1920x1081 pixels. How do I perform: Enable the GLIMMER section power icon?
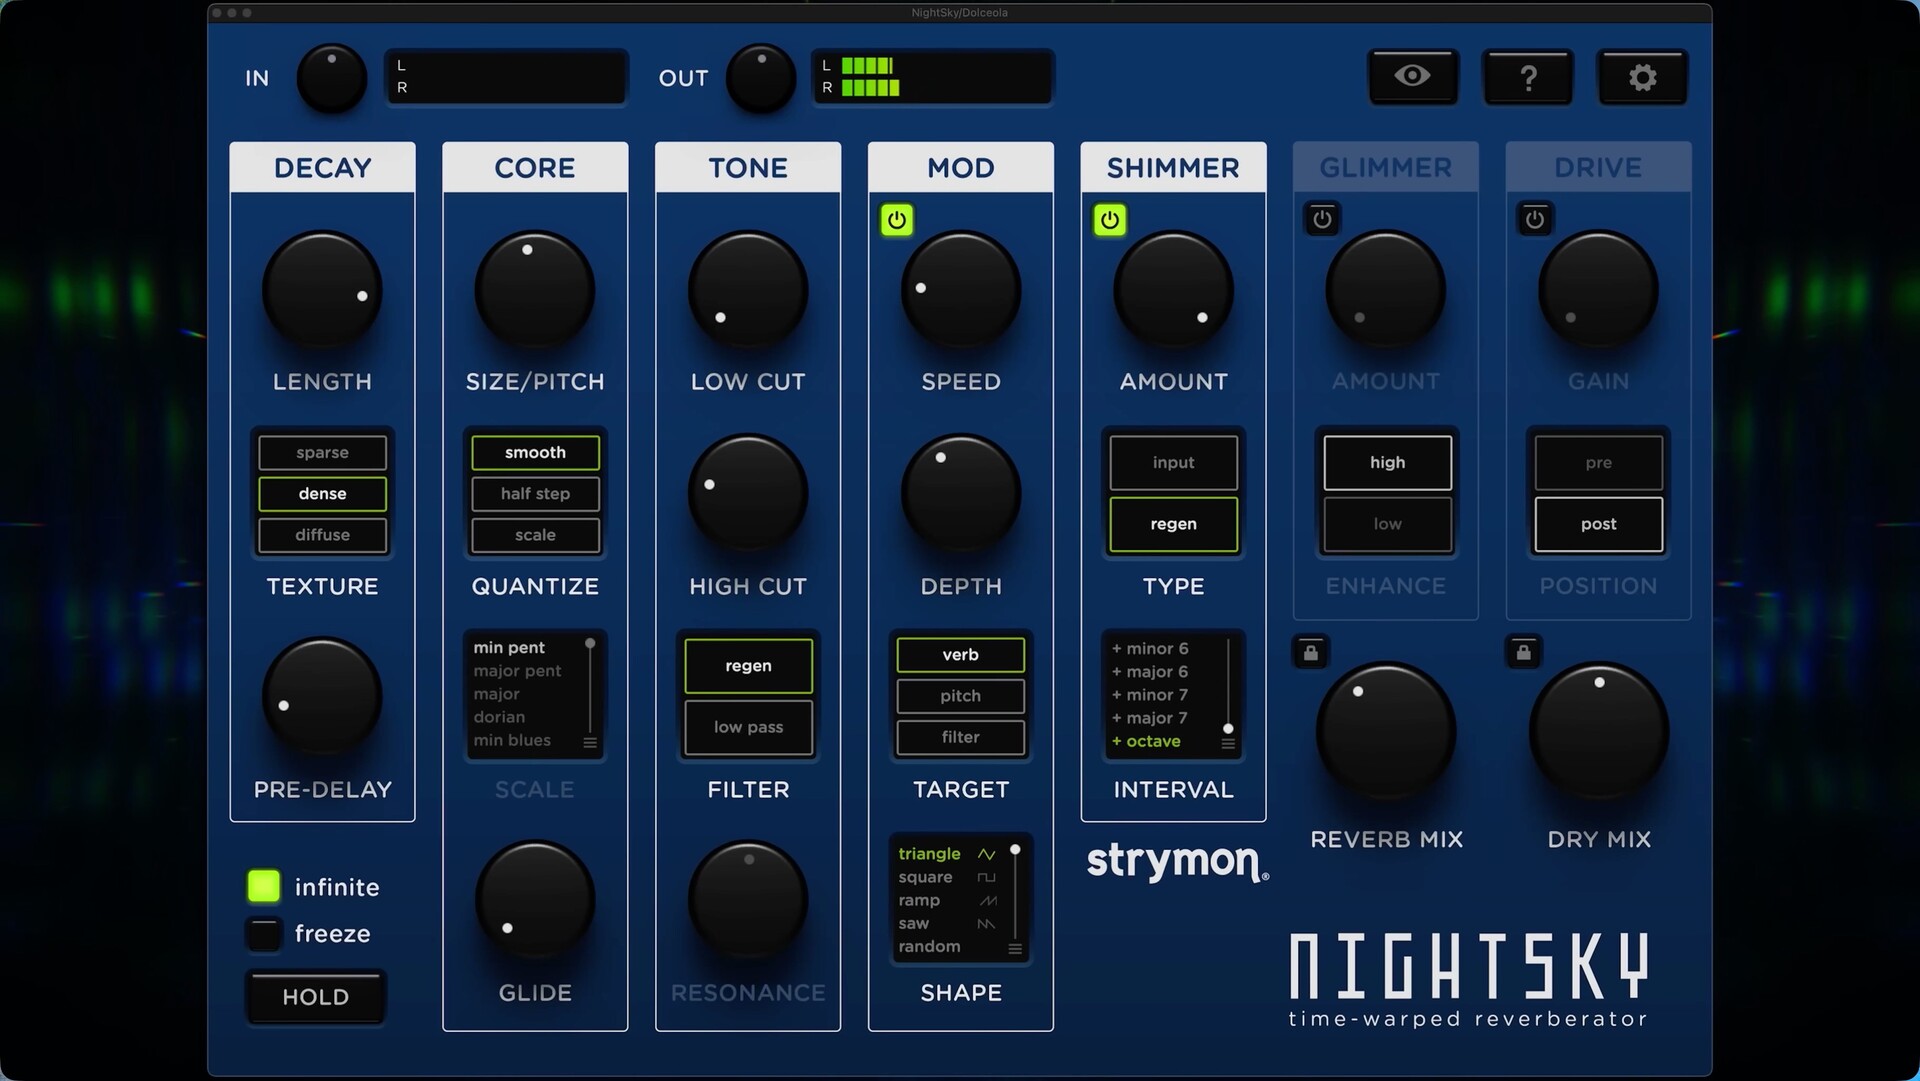click(x=1322, y=219)
